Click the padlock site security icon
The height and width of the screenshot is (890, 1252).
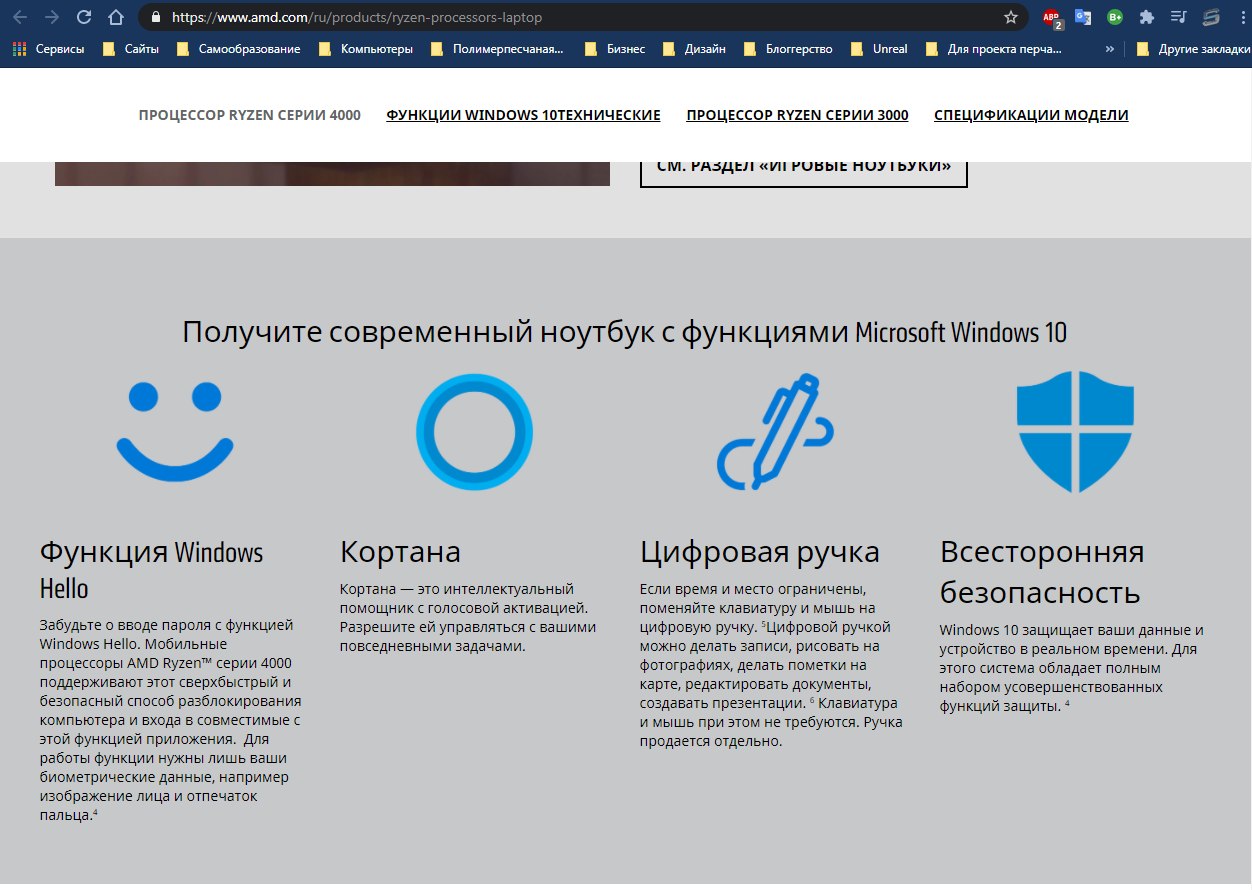pos(155,17)
